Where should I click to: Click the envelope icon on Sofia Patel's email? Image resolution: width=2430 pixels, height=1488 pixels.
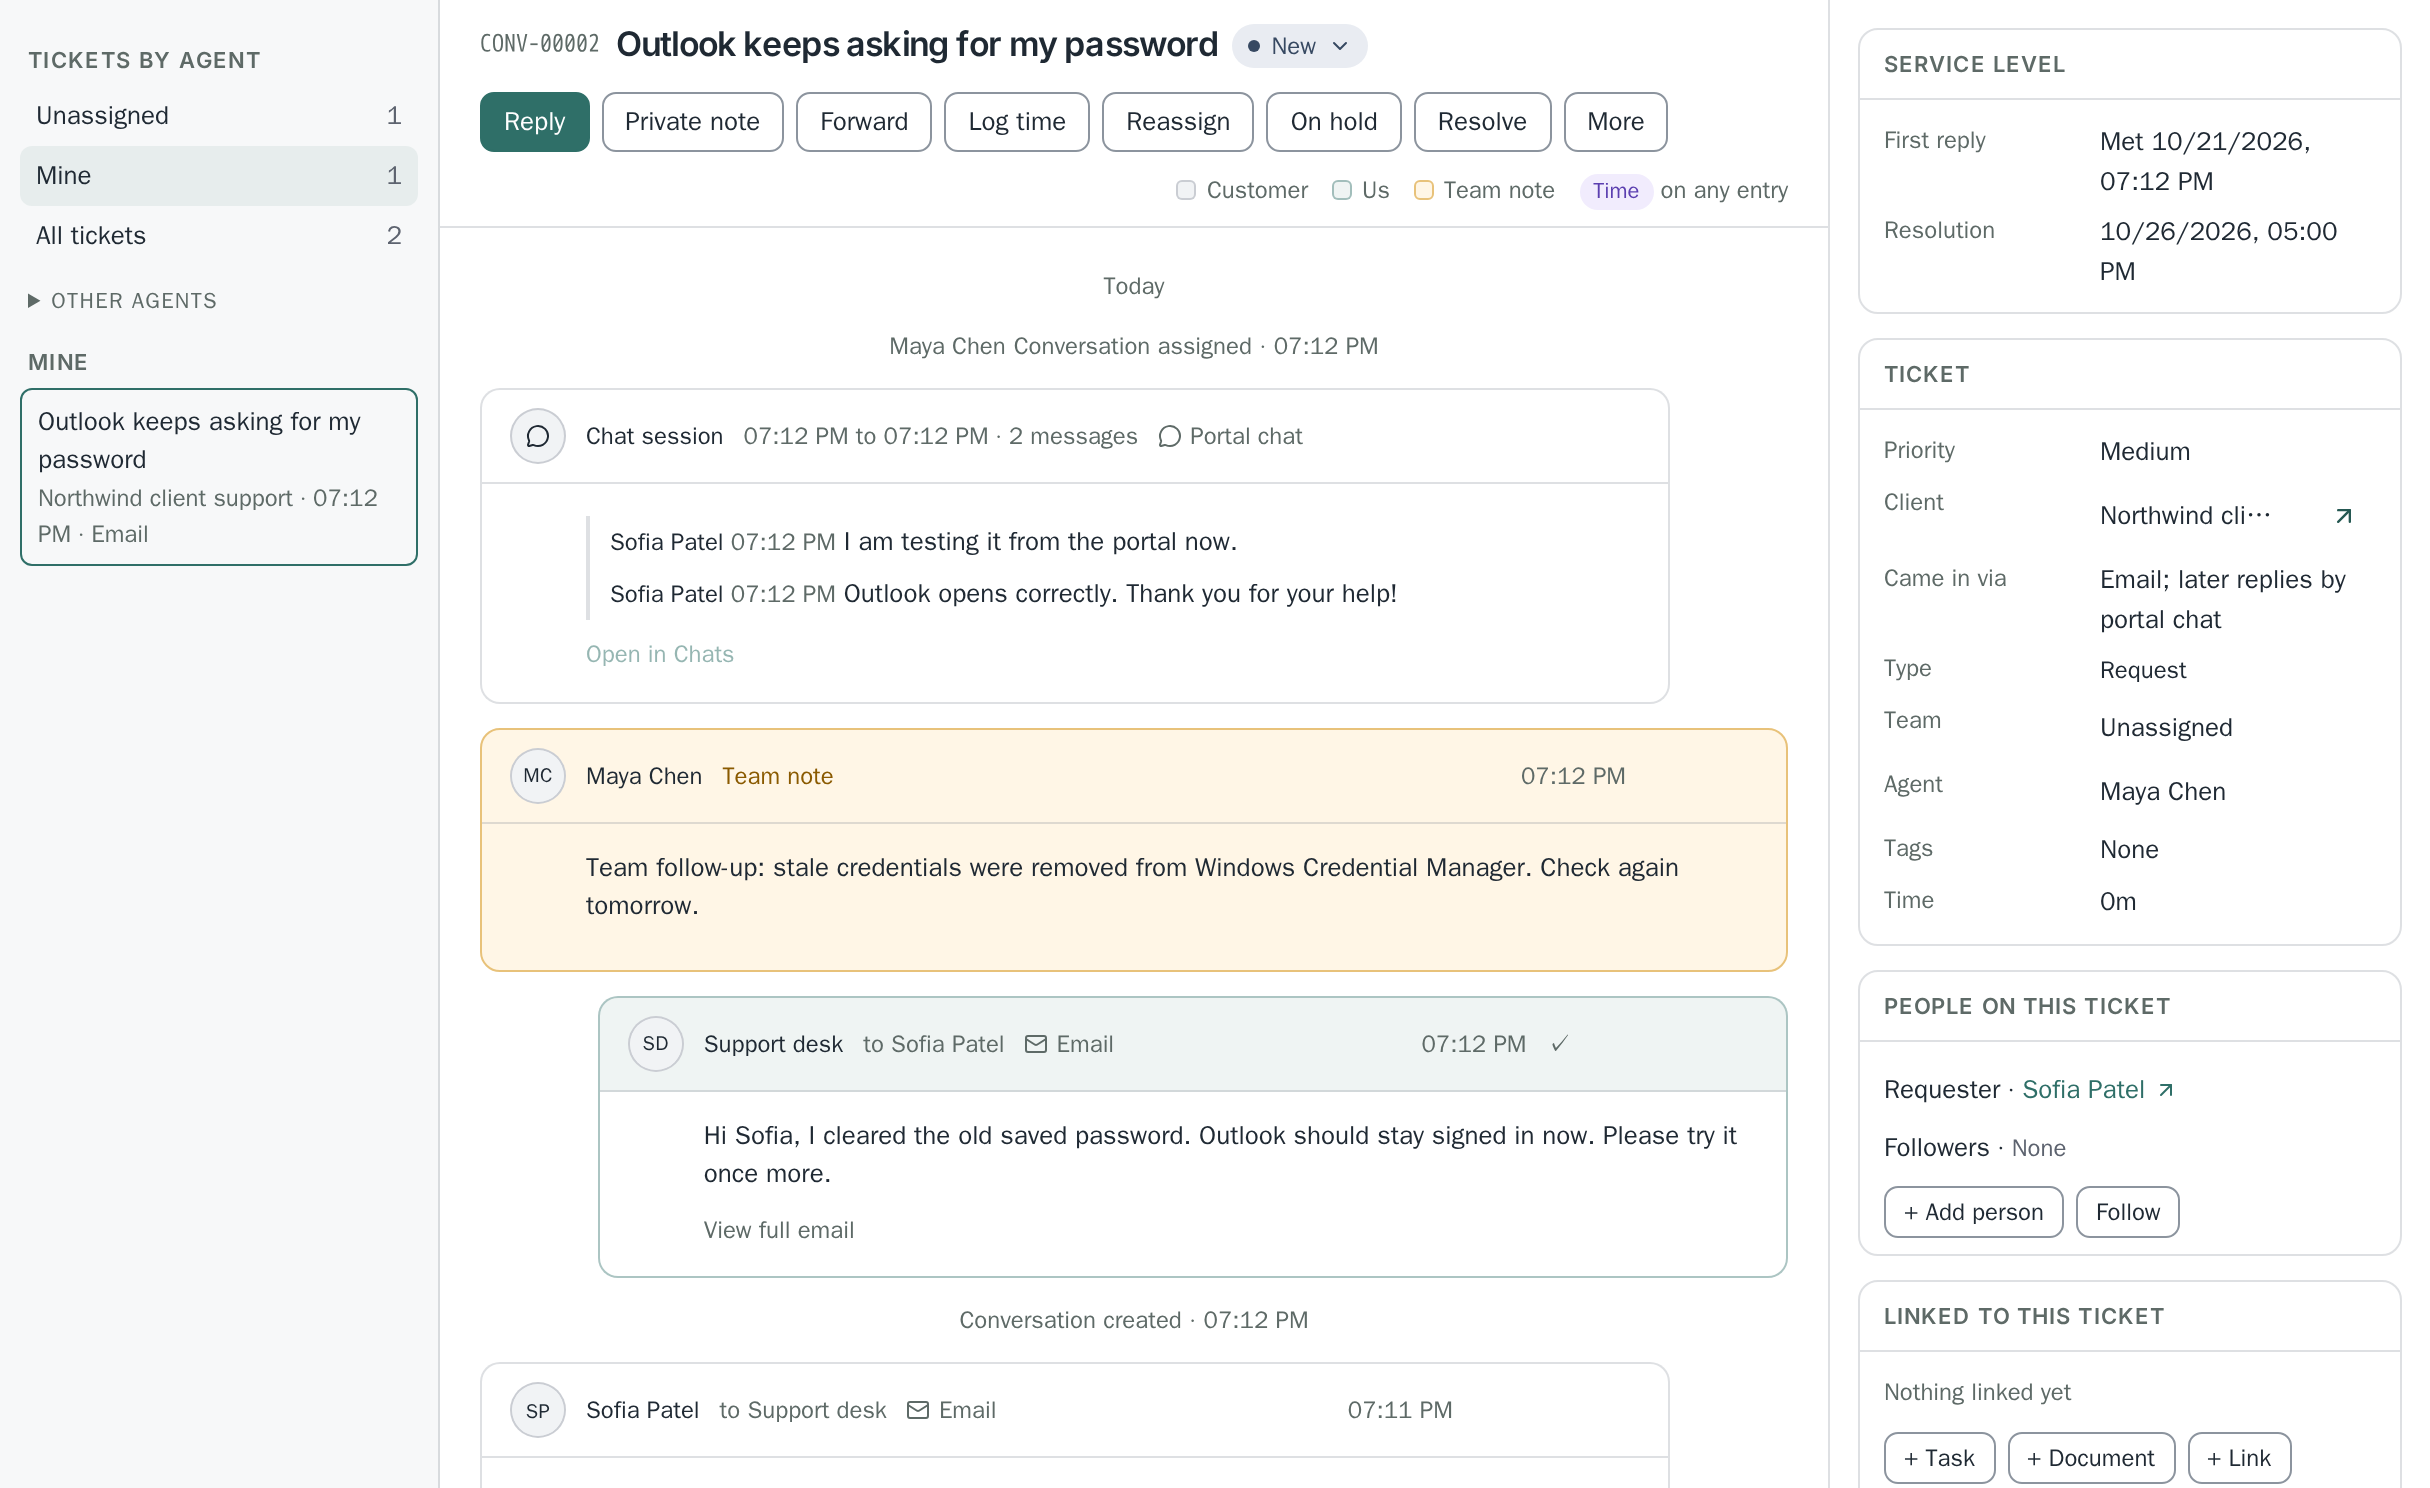tap(917, 1410)
